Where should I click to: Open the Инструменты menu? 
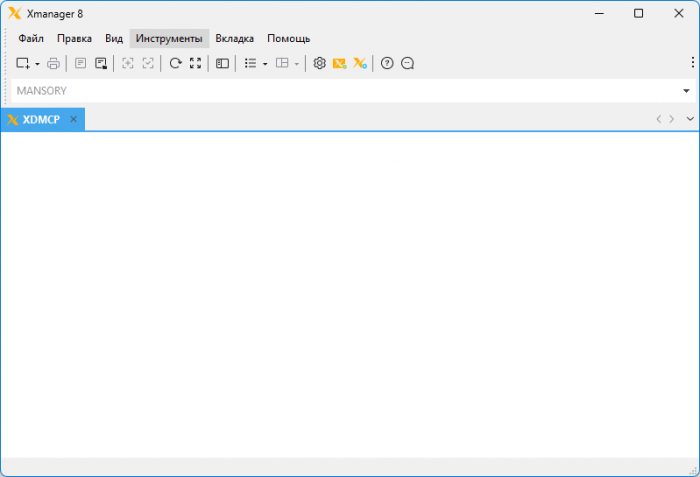tap(169, 39)
